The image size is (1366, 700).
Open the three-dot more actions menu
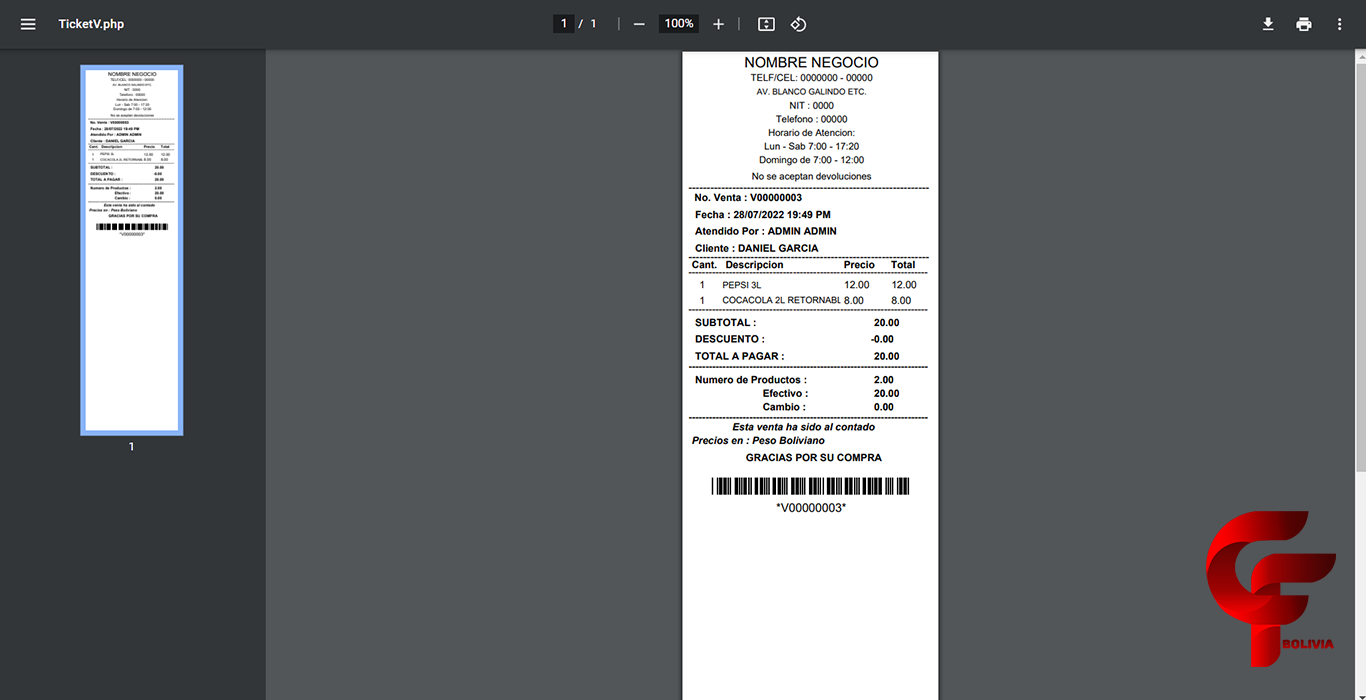coord(1340,24)
